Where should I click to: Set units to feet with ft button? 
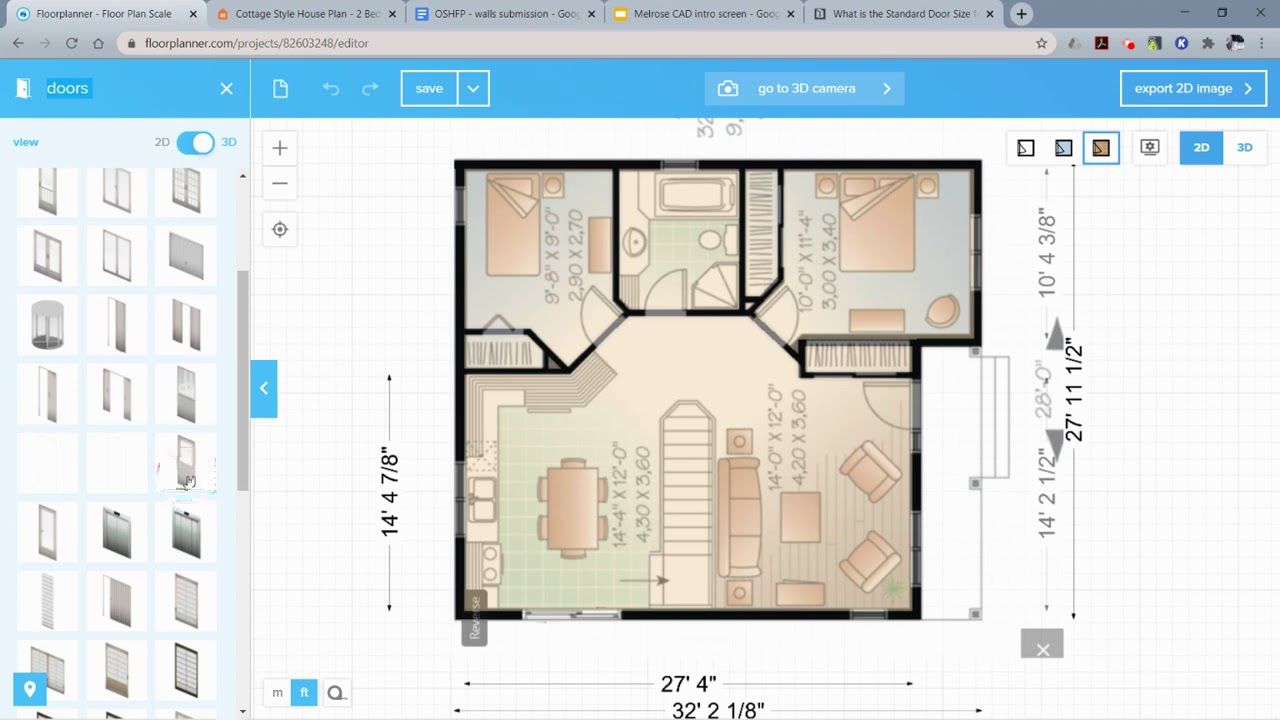[x=304, y=692]
